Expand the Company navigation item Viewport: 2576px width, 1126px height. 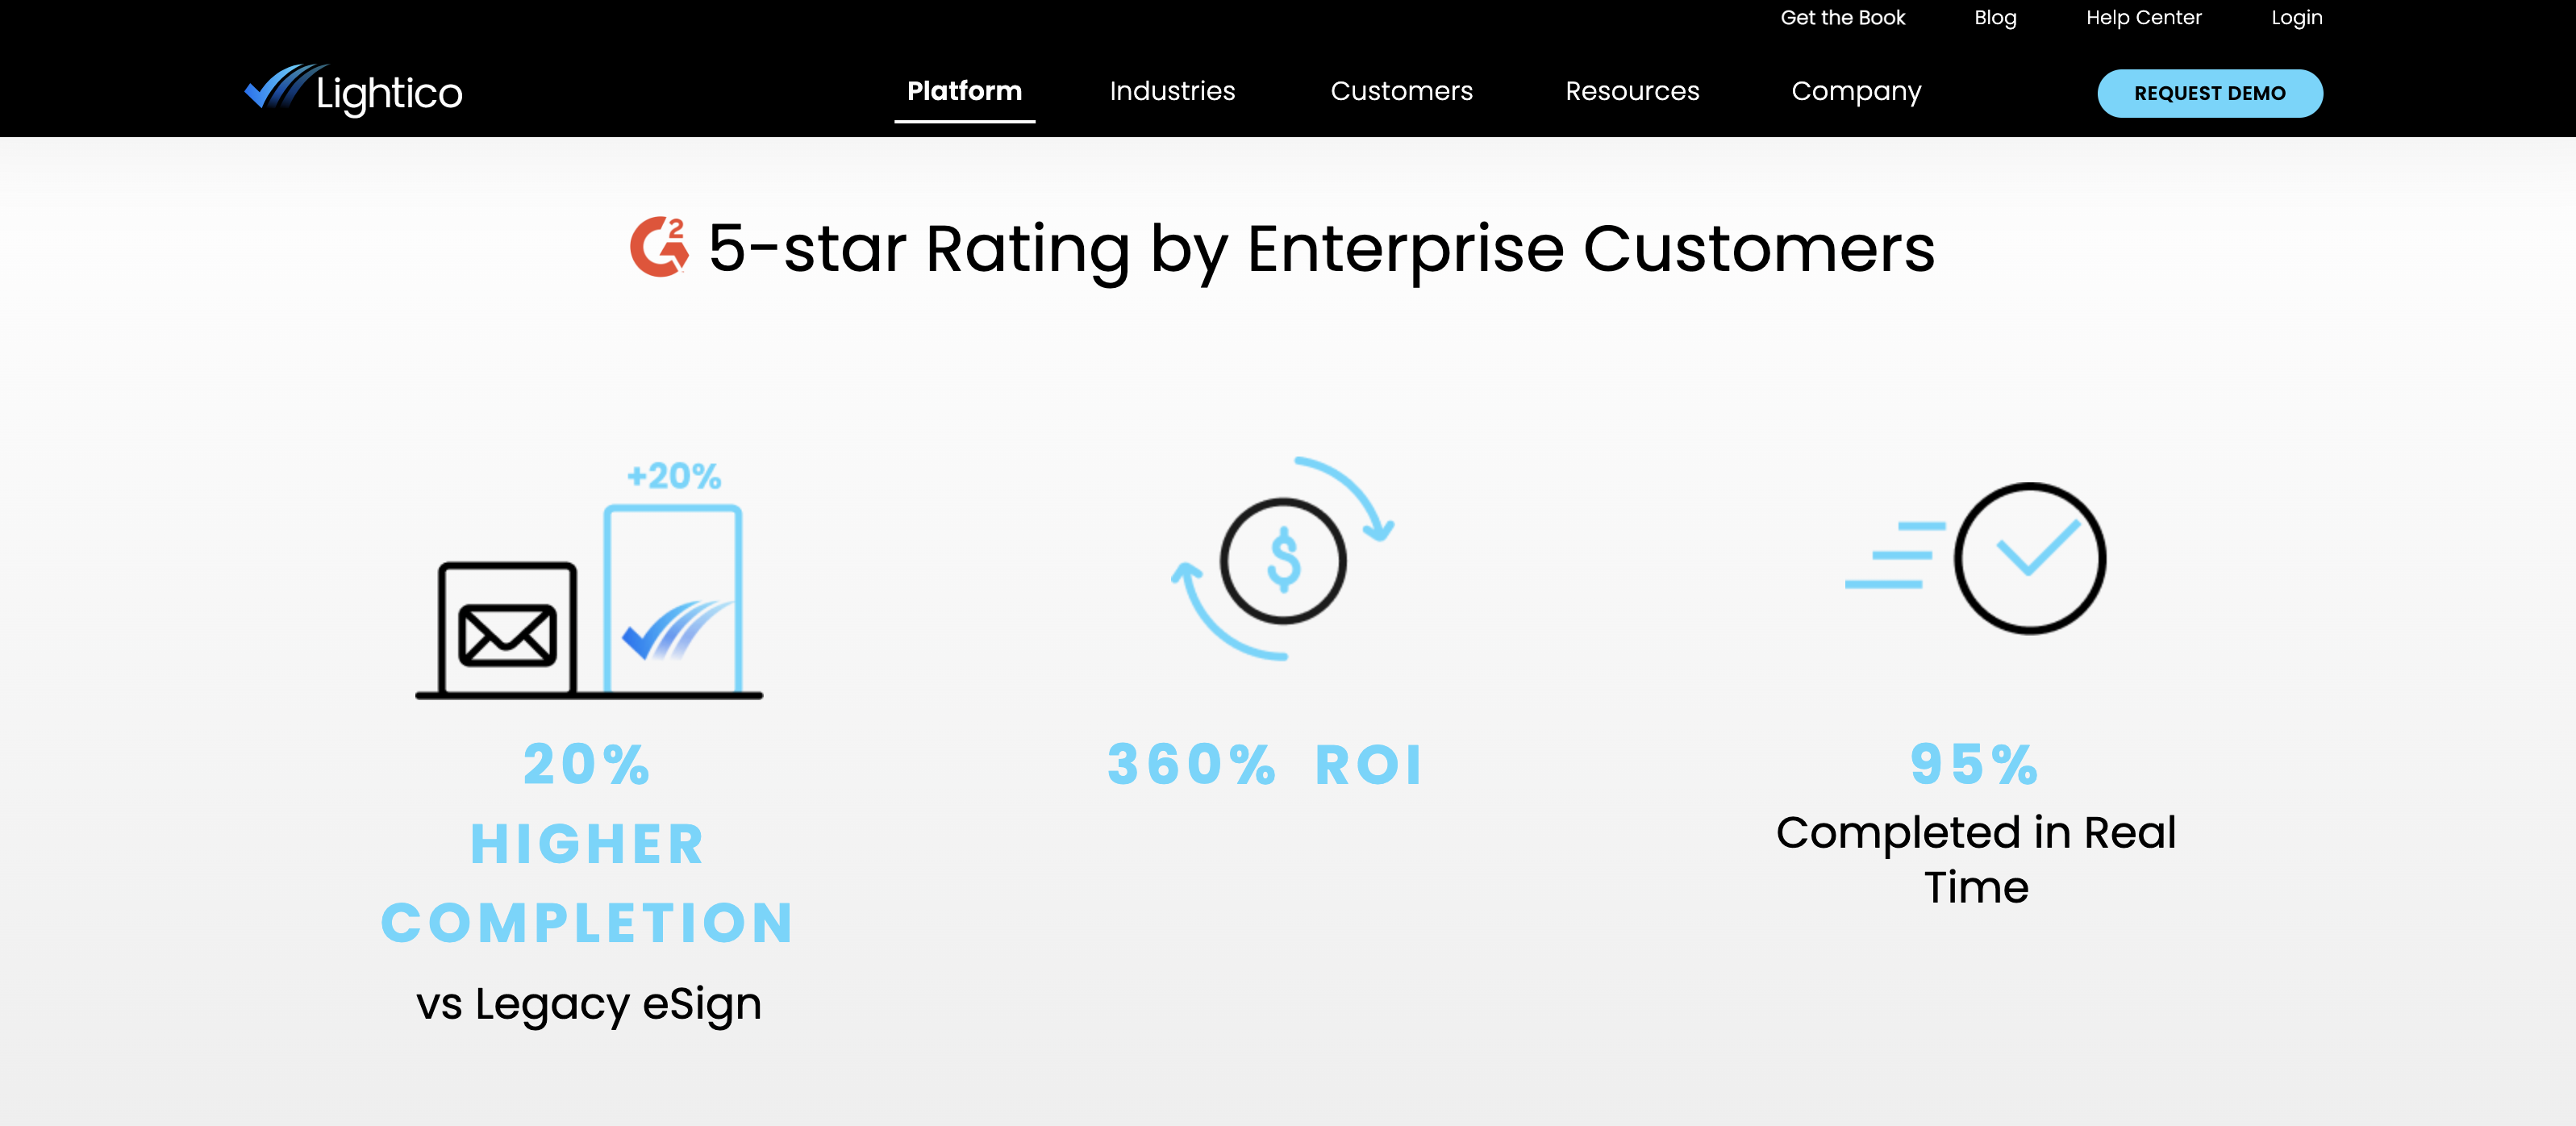click(1856, 91)
